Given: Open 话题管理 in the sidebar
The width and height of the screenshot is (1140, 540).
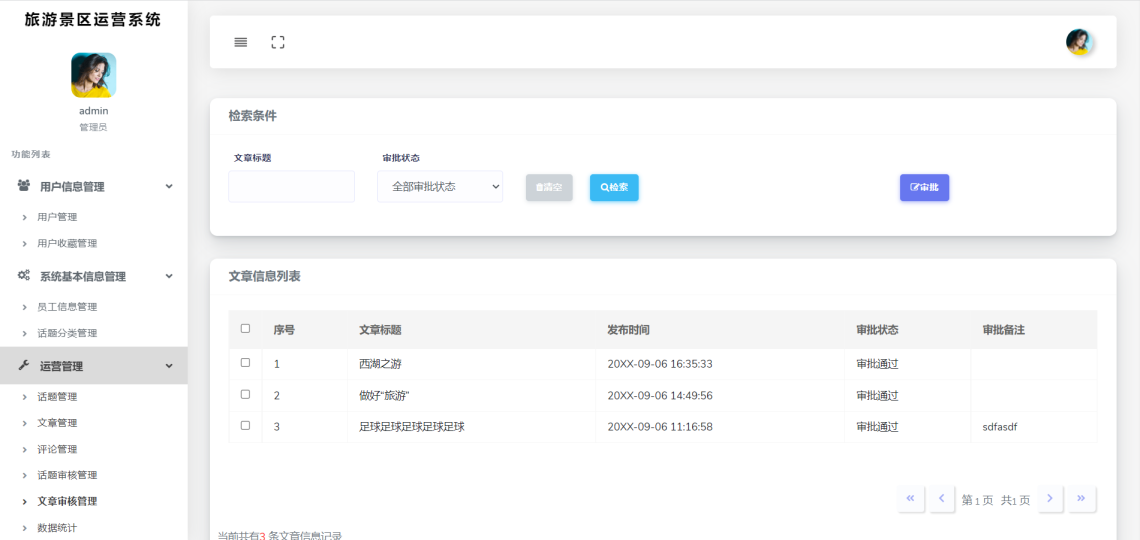Looking at the screenshot, I should click(57, 397).
